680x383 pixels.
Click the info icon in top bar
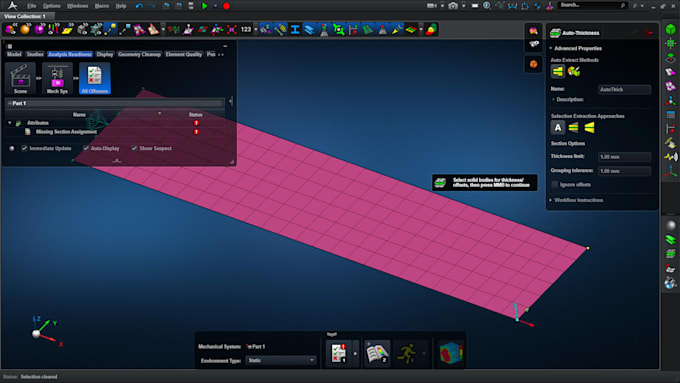(x=487, y=6)
